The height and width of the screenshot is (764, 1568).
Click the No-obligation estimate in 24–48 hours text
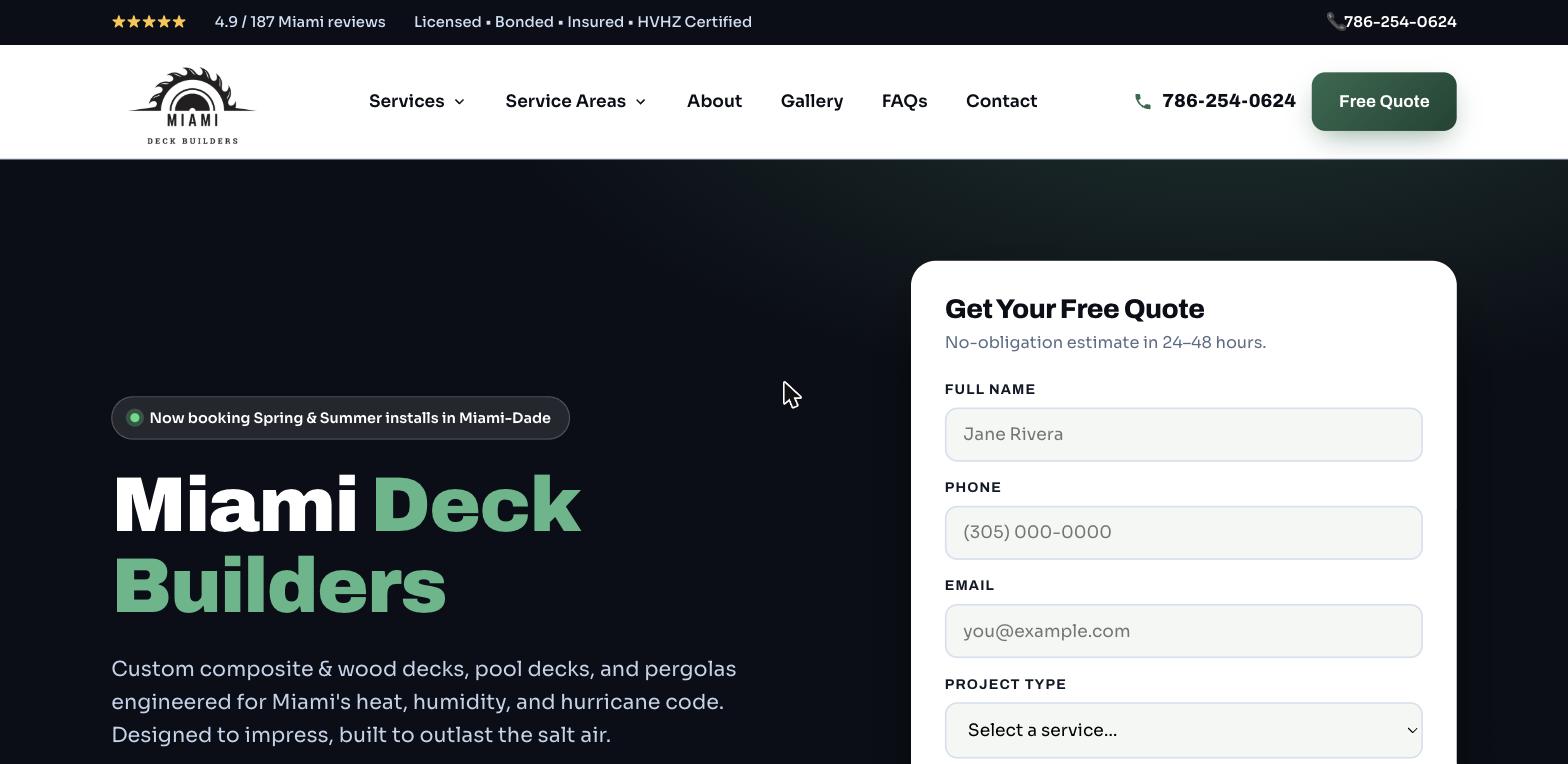pos(1105,342)
